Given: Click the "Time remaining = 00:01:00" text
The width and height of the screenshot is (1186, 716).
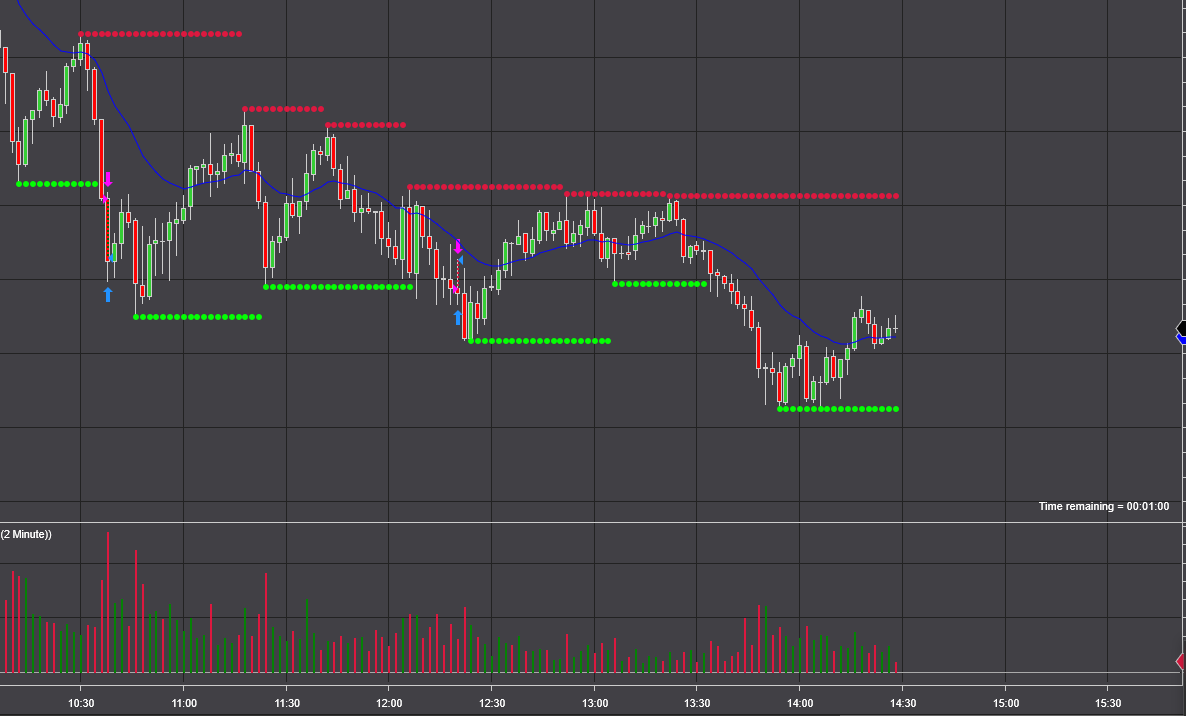Looking at the screenshot, I should click(1103, 507).
